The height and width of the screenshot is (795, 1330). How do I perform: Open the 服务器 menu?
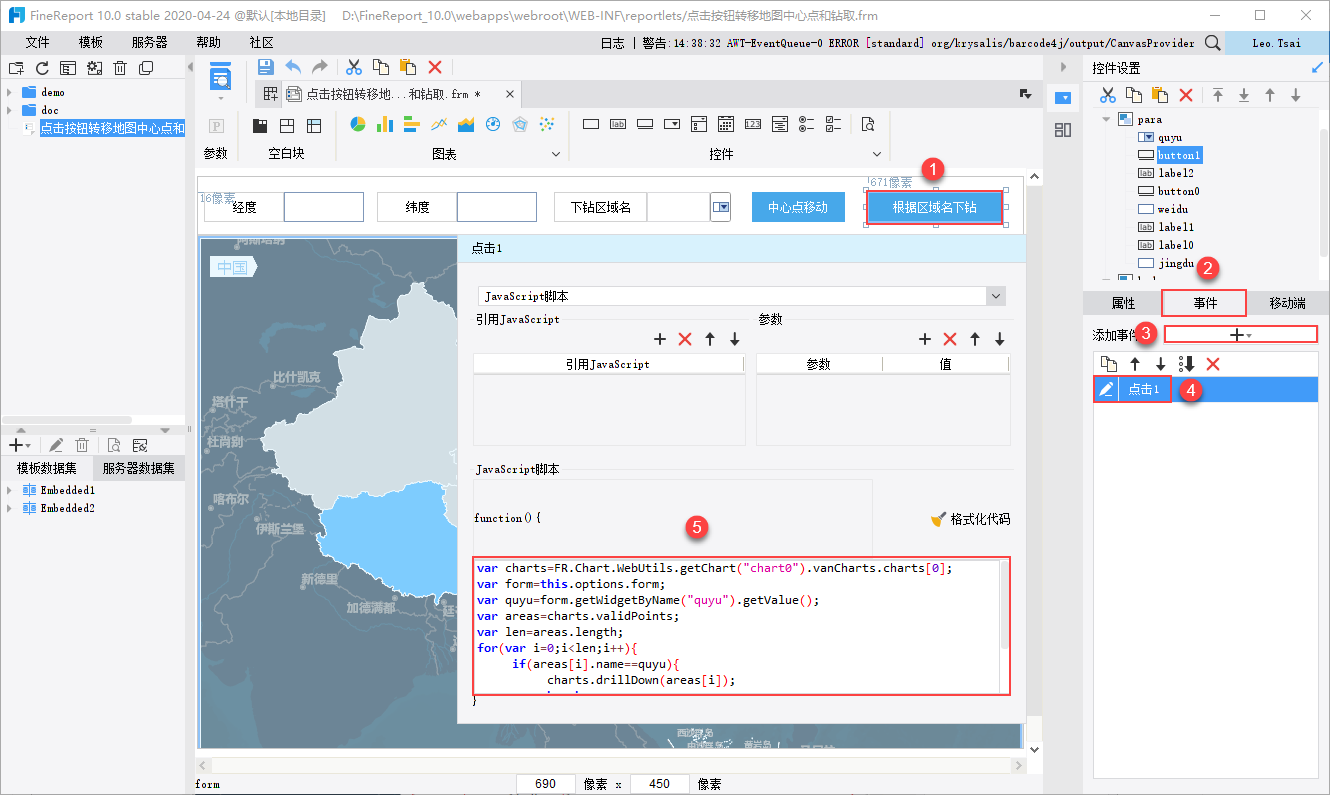[149, 43]
